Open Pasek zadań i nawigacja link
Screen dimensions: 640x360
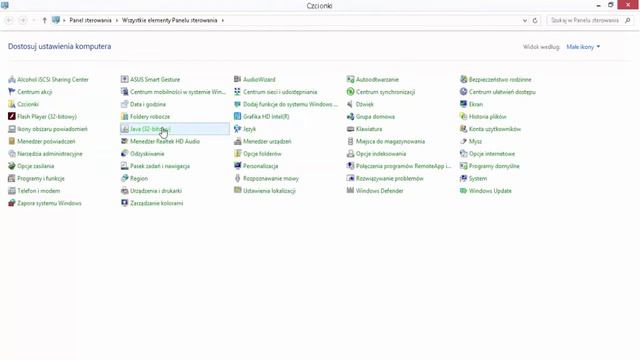[x=160, y=166]
